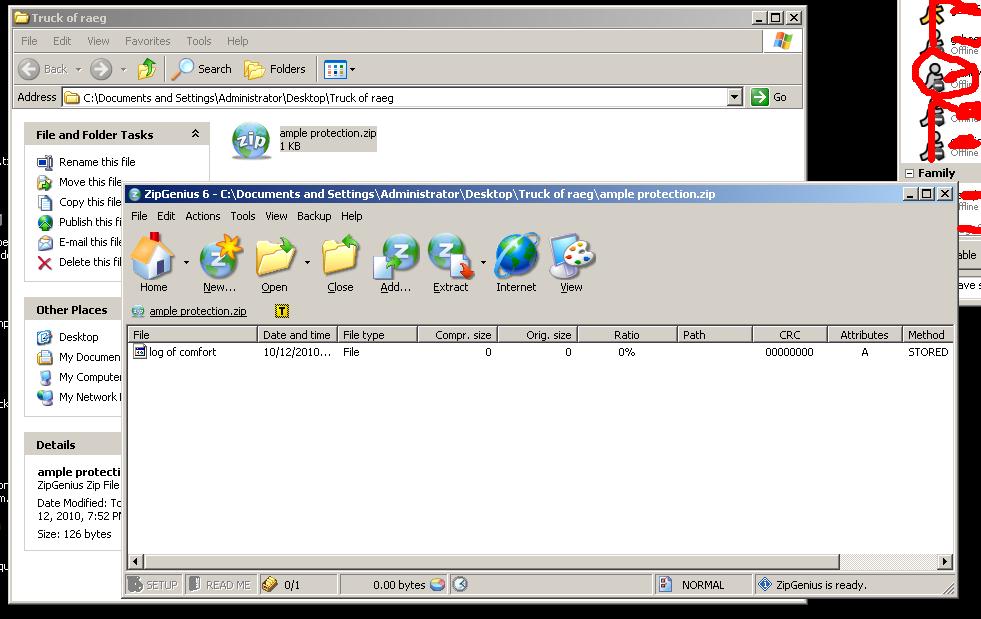Screen dimensions: 981x619
Task: Select the log of comfort file row
Action: point(182,352)
